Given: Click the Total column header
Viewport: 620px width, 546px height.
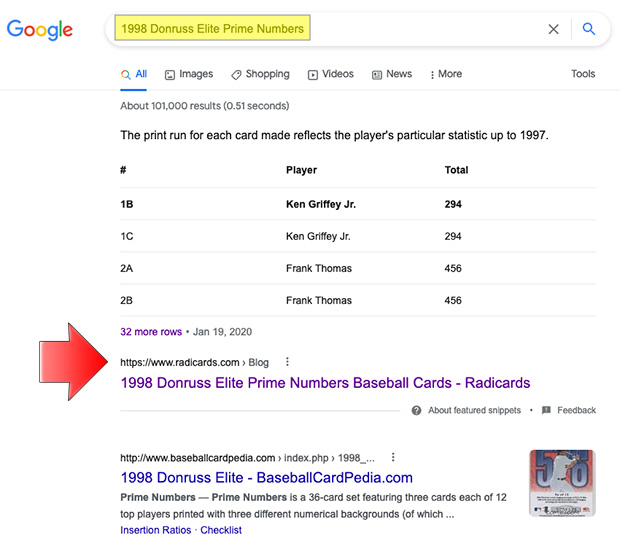Looking at the screenshot, I should (x=456, y=170).
